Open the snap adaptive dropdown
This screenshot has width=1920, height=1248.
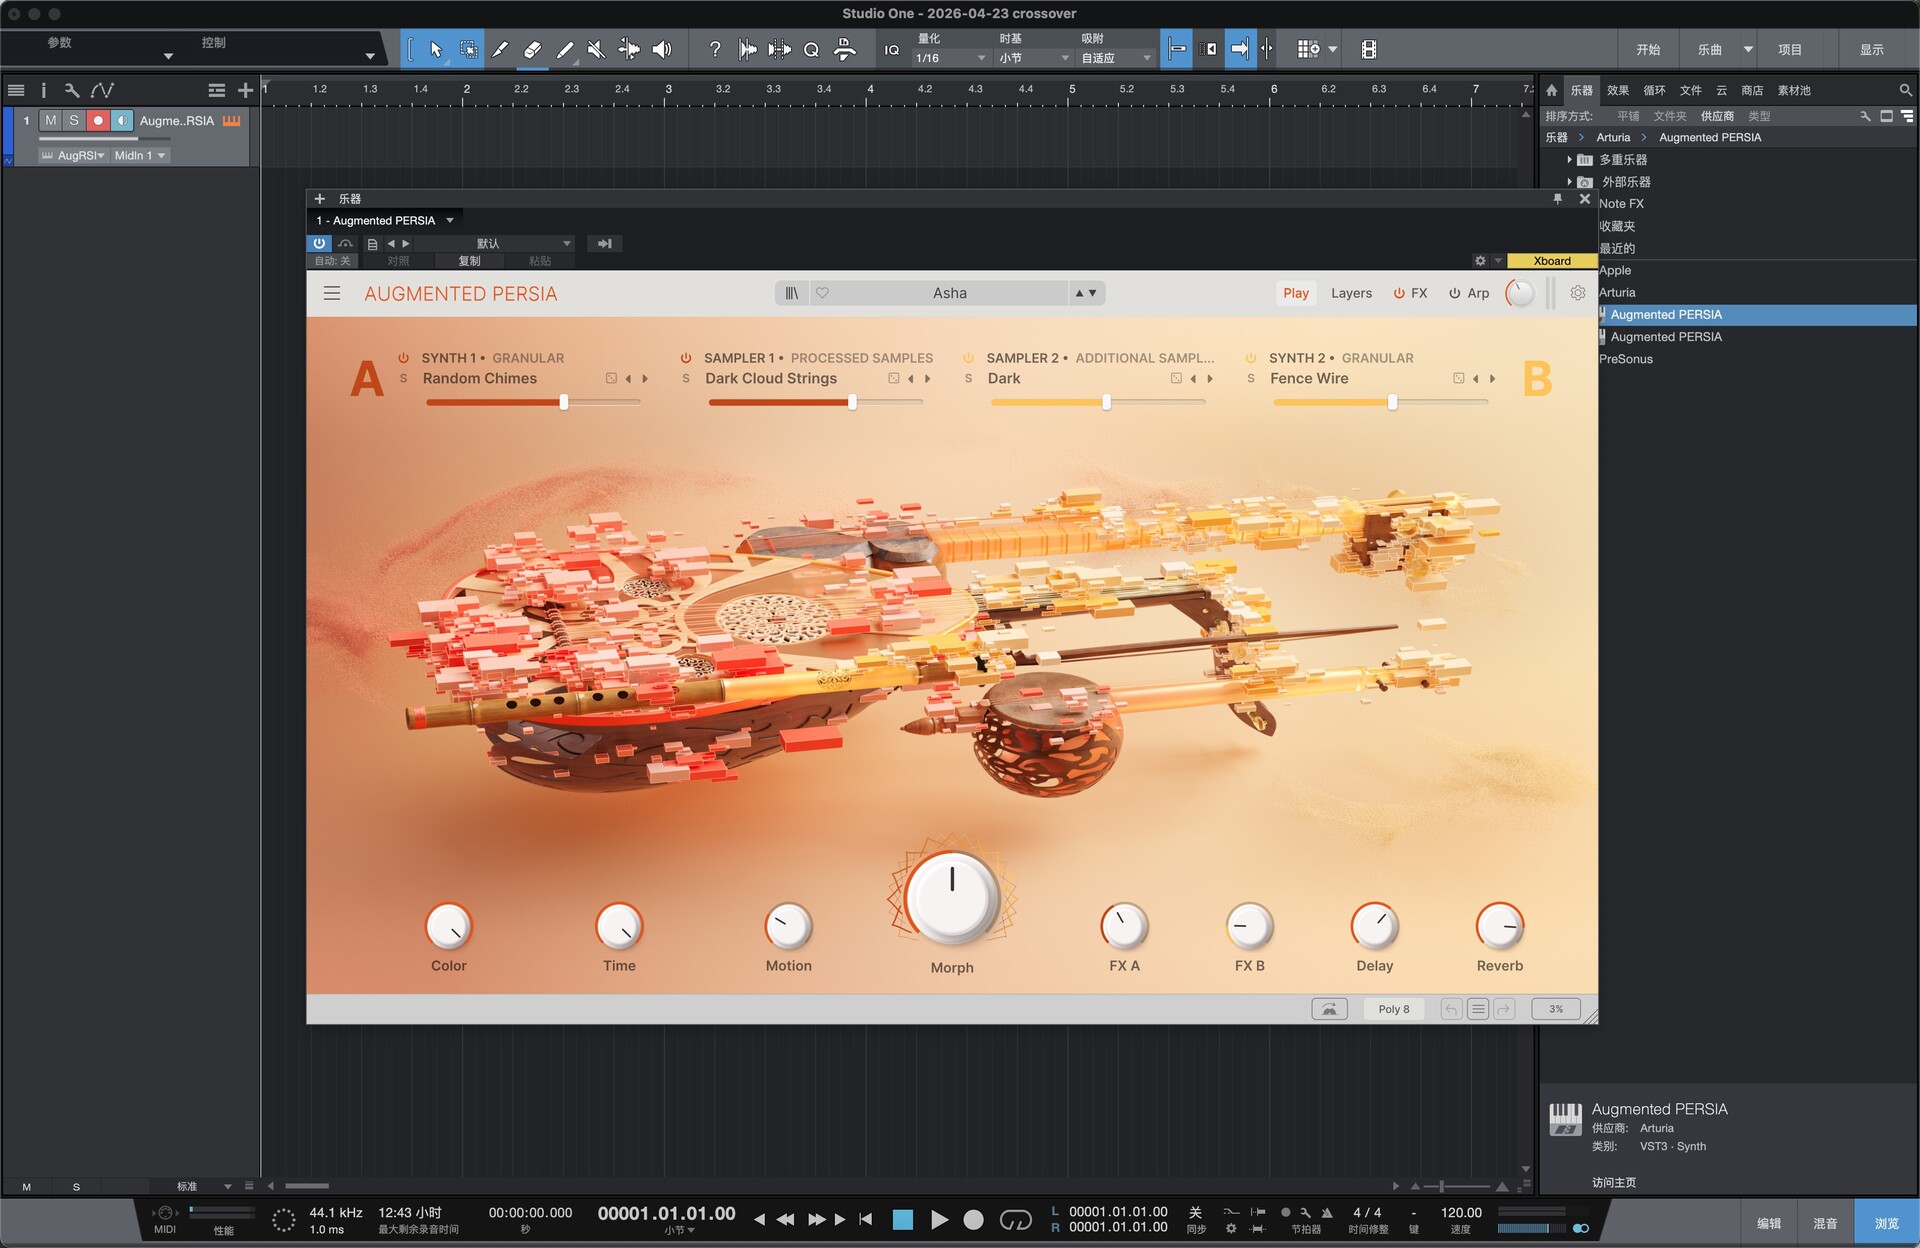tap(1116, 58)
